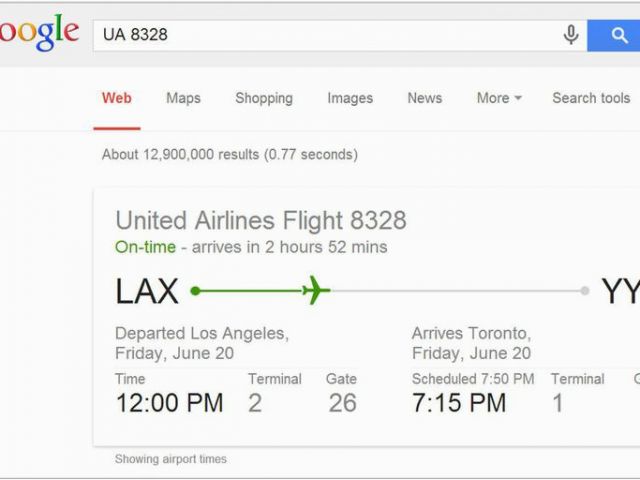Click the green LAX departure dot

196,291
